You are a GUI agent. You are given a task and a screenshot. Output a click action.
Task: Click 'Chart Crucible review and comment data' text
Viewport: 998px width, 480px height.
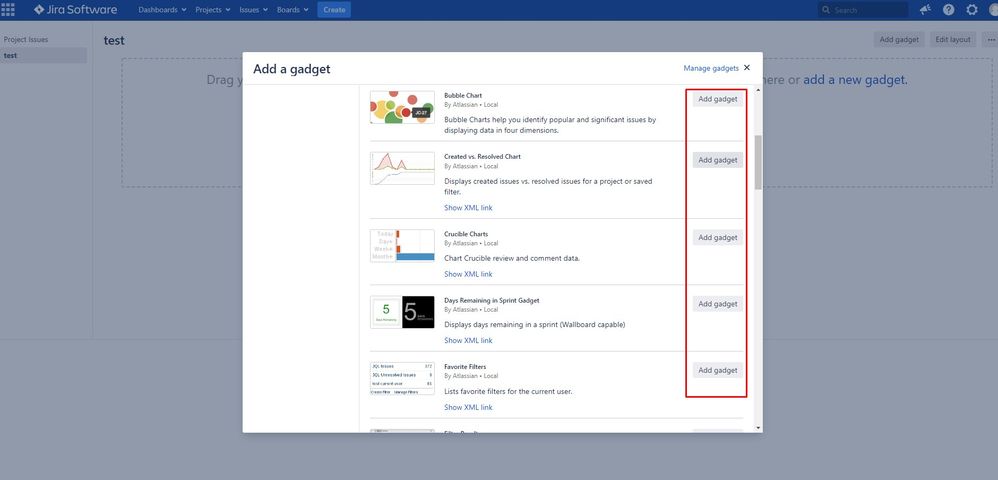[512, 258]
